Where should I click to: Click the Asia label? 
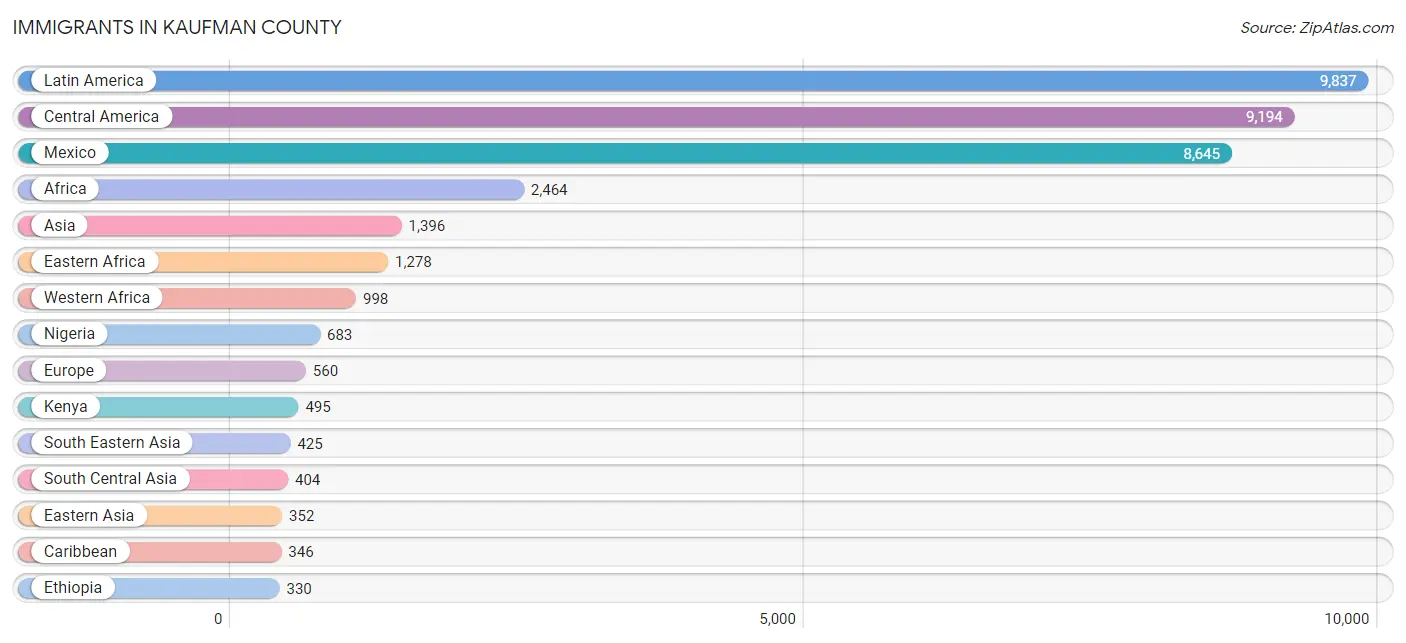click(x=60, y=226)
